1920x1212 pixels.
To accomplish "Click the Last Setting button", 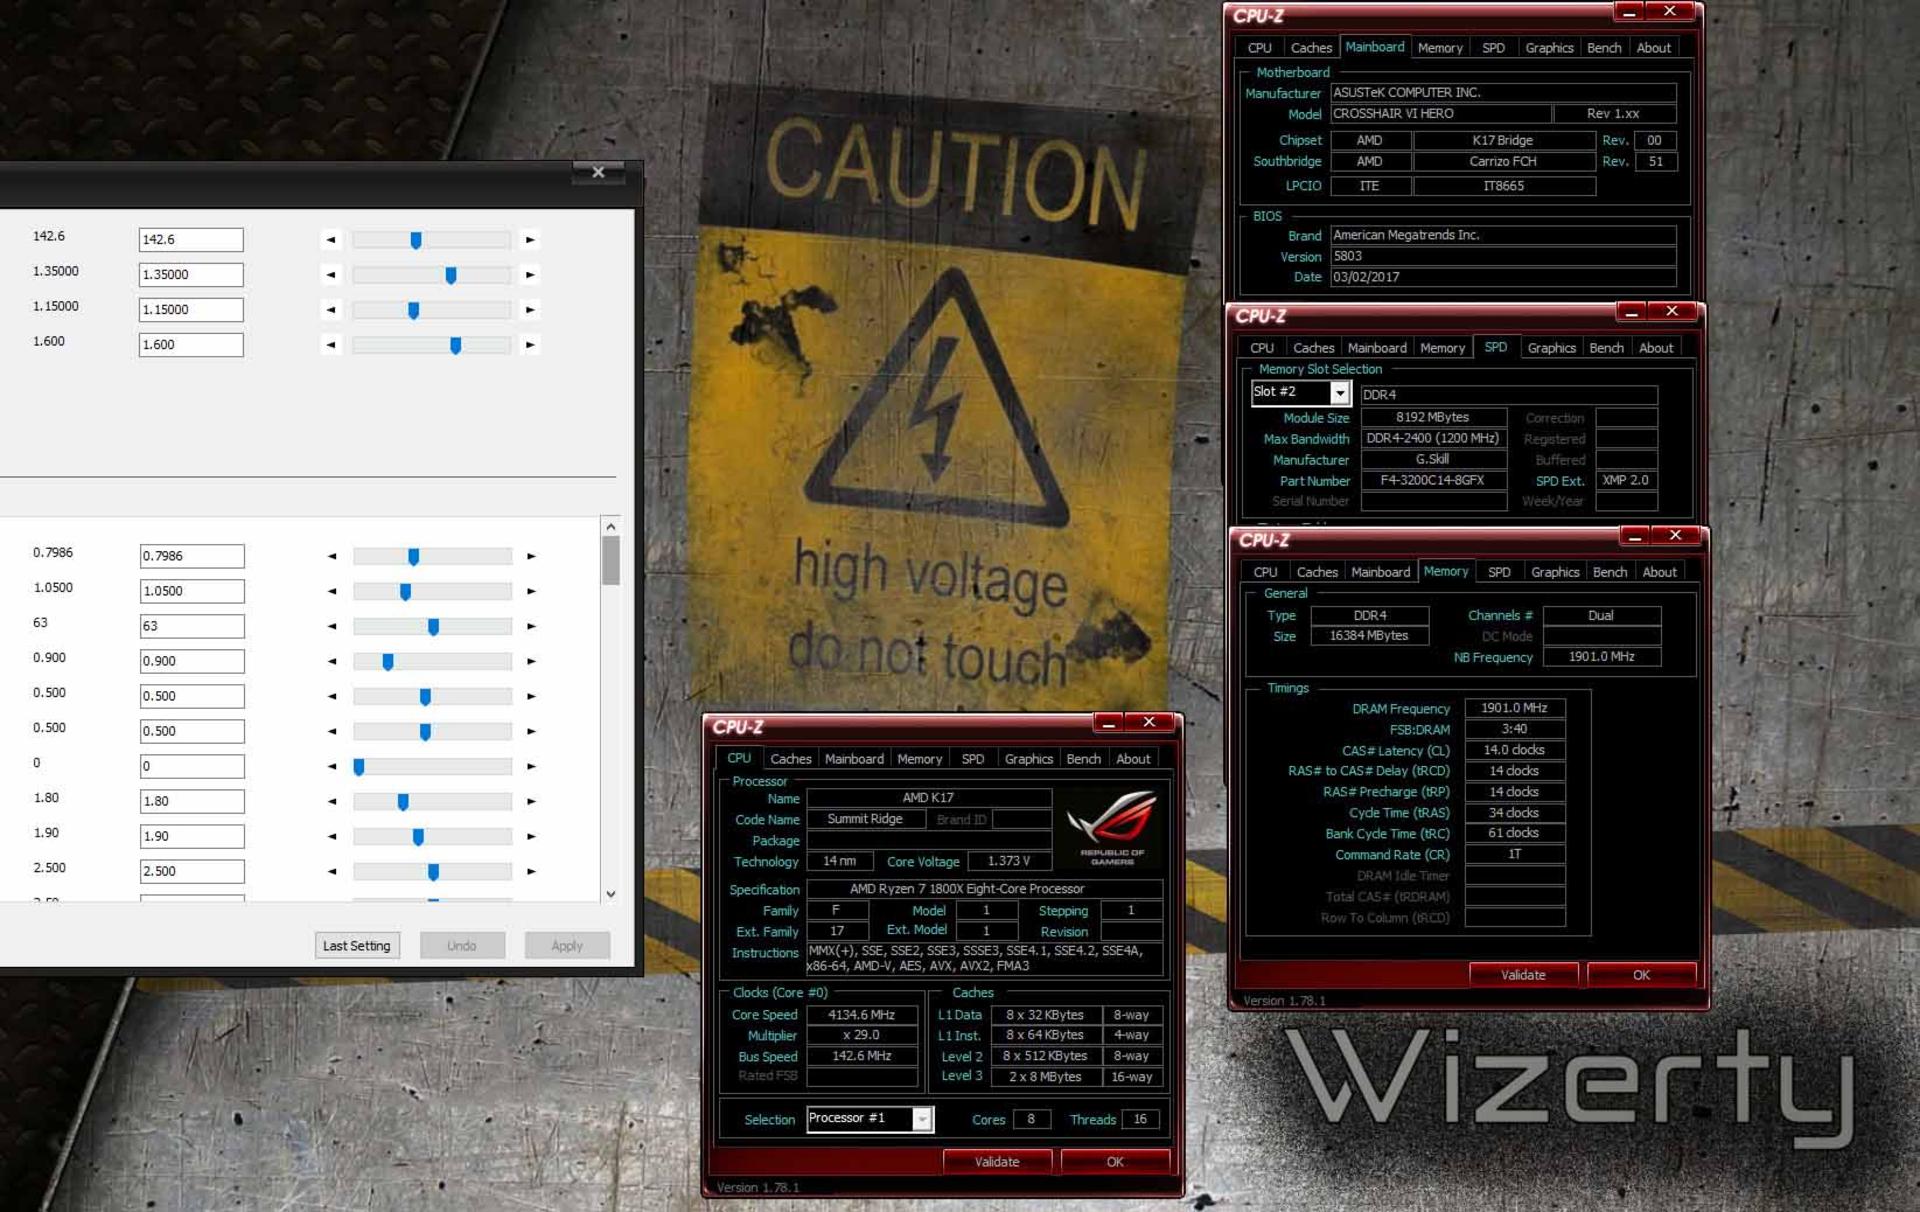I will 357,946.
